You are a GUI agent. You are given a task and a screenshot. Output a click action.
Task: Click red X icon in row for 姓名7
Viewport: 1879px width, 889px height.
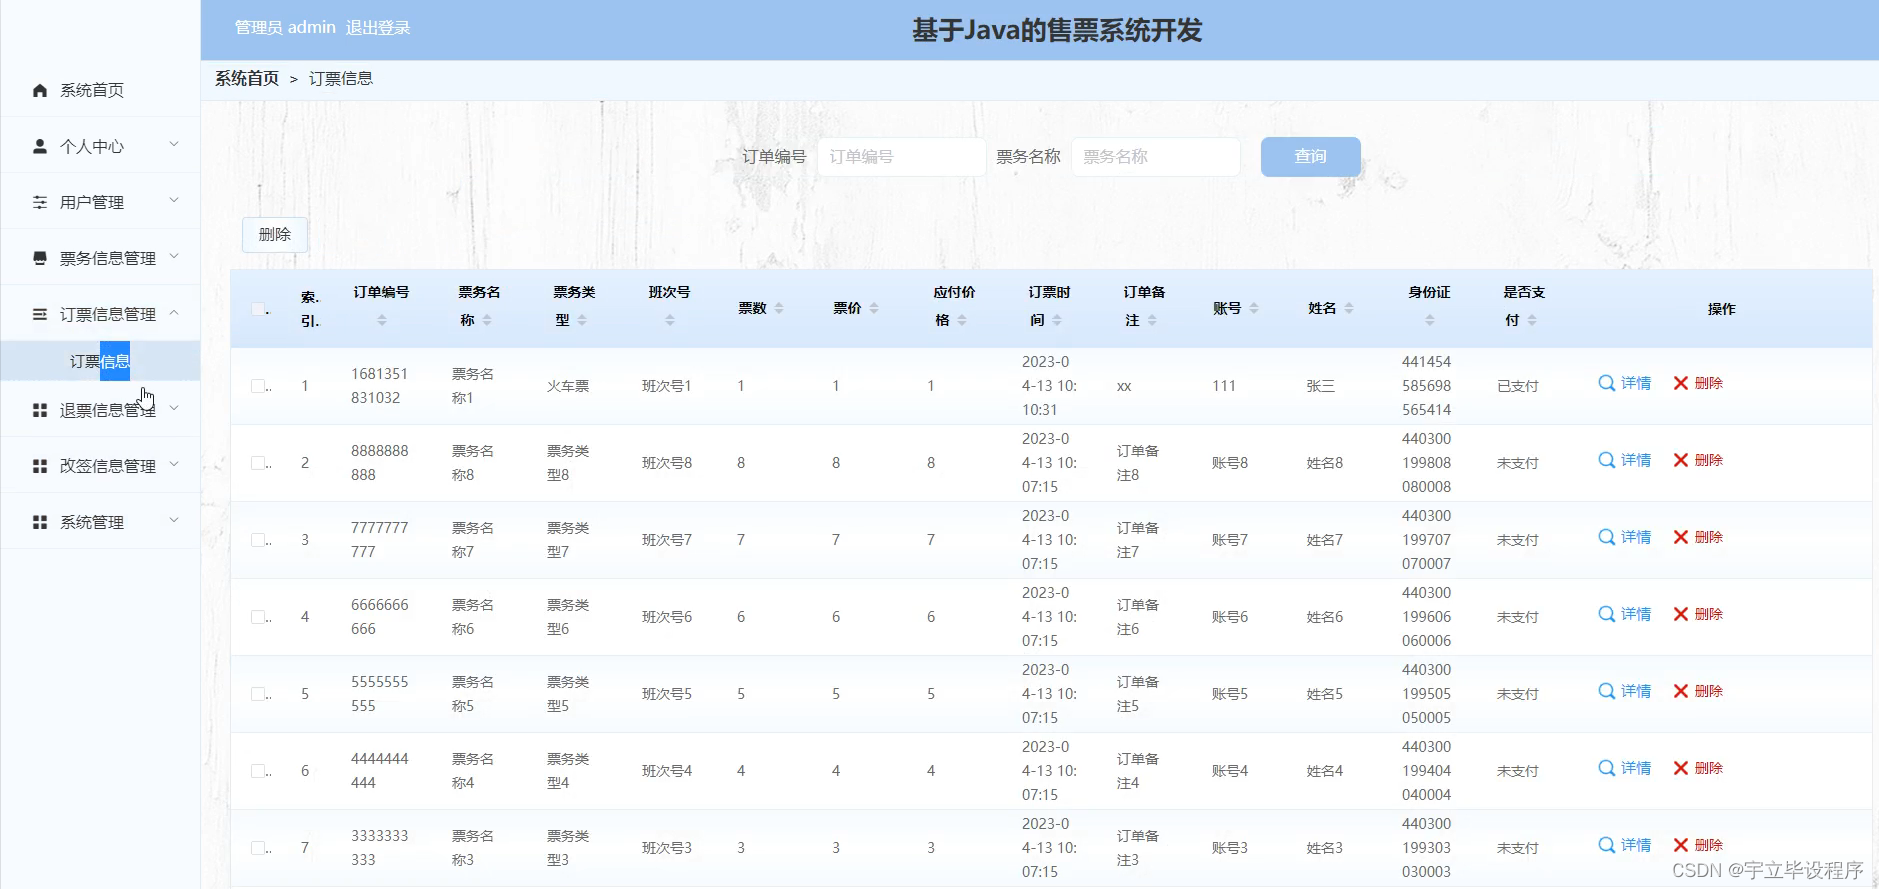click(x=1681, y=537)
